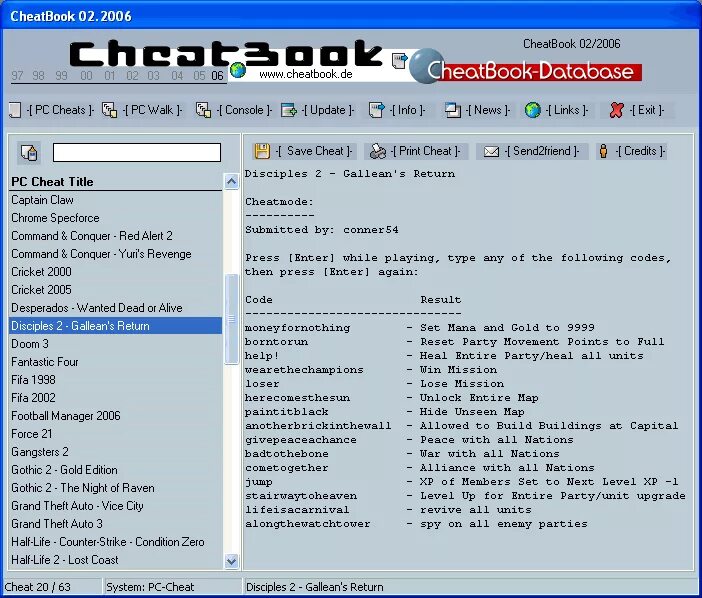Image resolution: width=702 pixels, height=598 pixels.
Task: Open the -[ Info ]- menu
Action: click(x=407, y=110)
